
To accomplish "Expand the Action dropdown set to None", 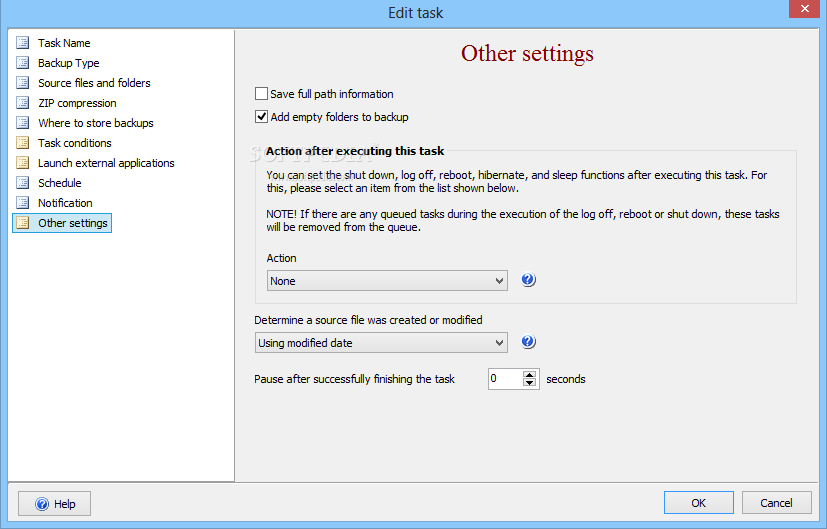I will 387,281.
